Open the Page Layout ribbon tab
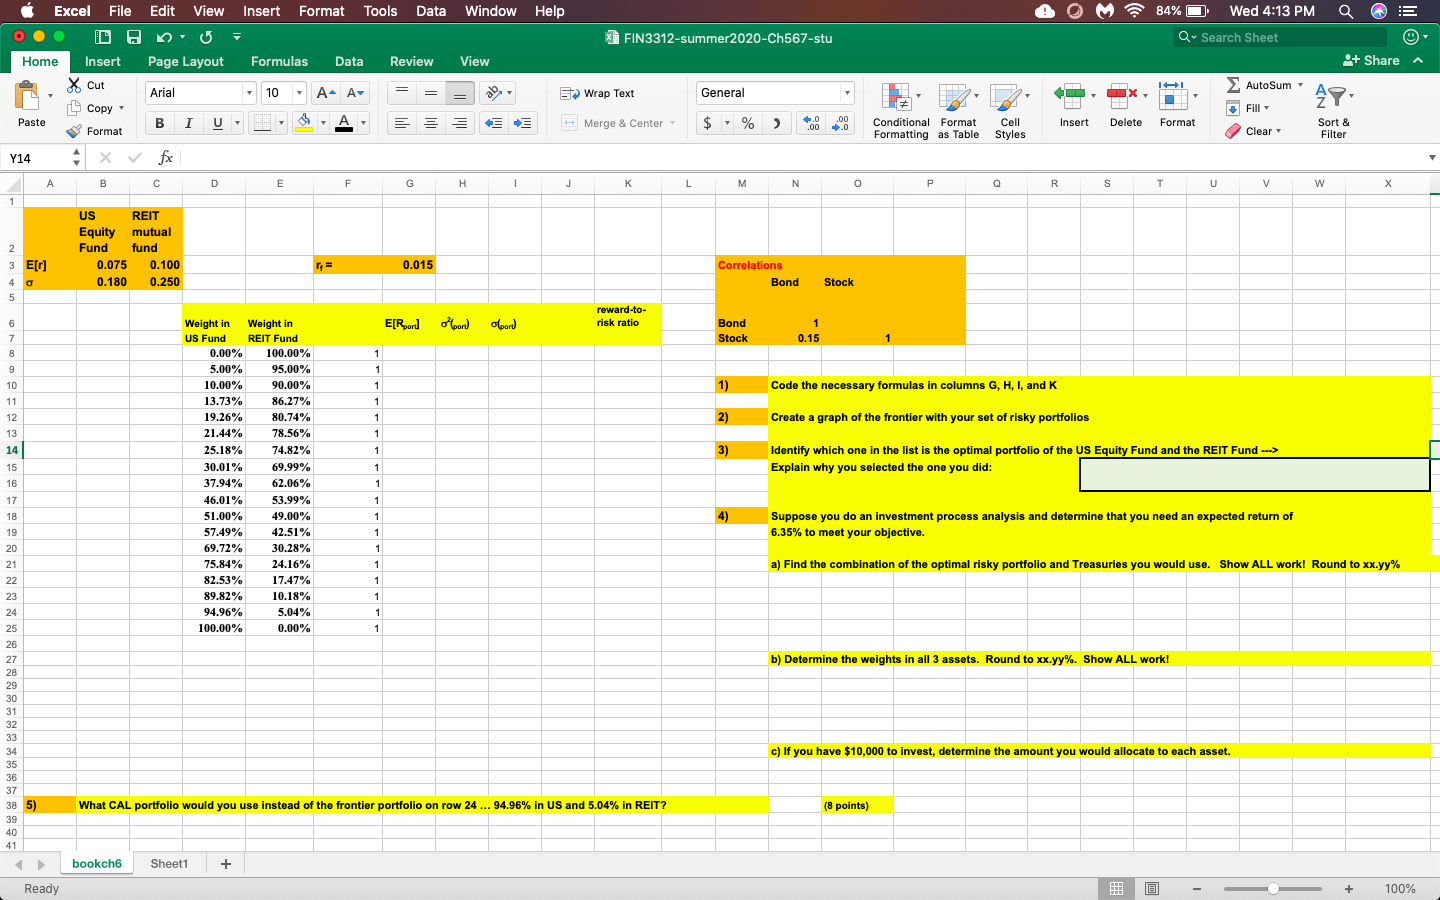 (x=186, y=61)
